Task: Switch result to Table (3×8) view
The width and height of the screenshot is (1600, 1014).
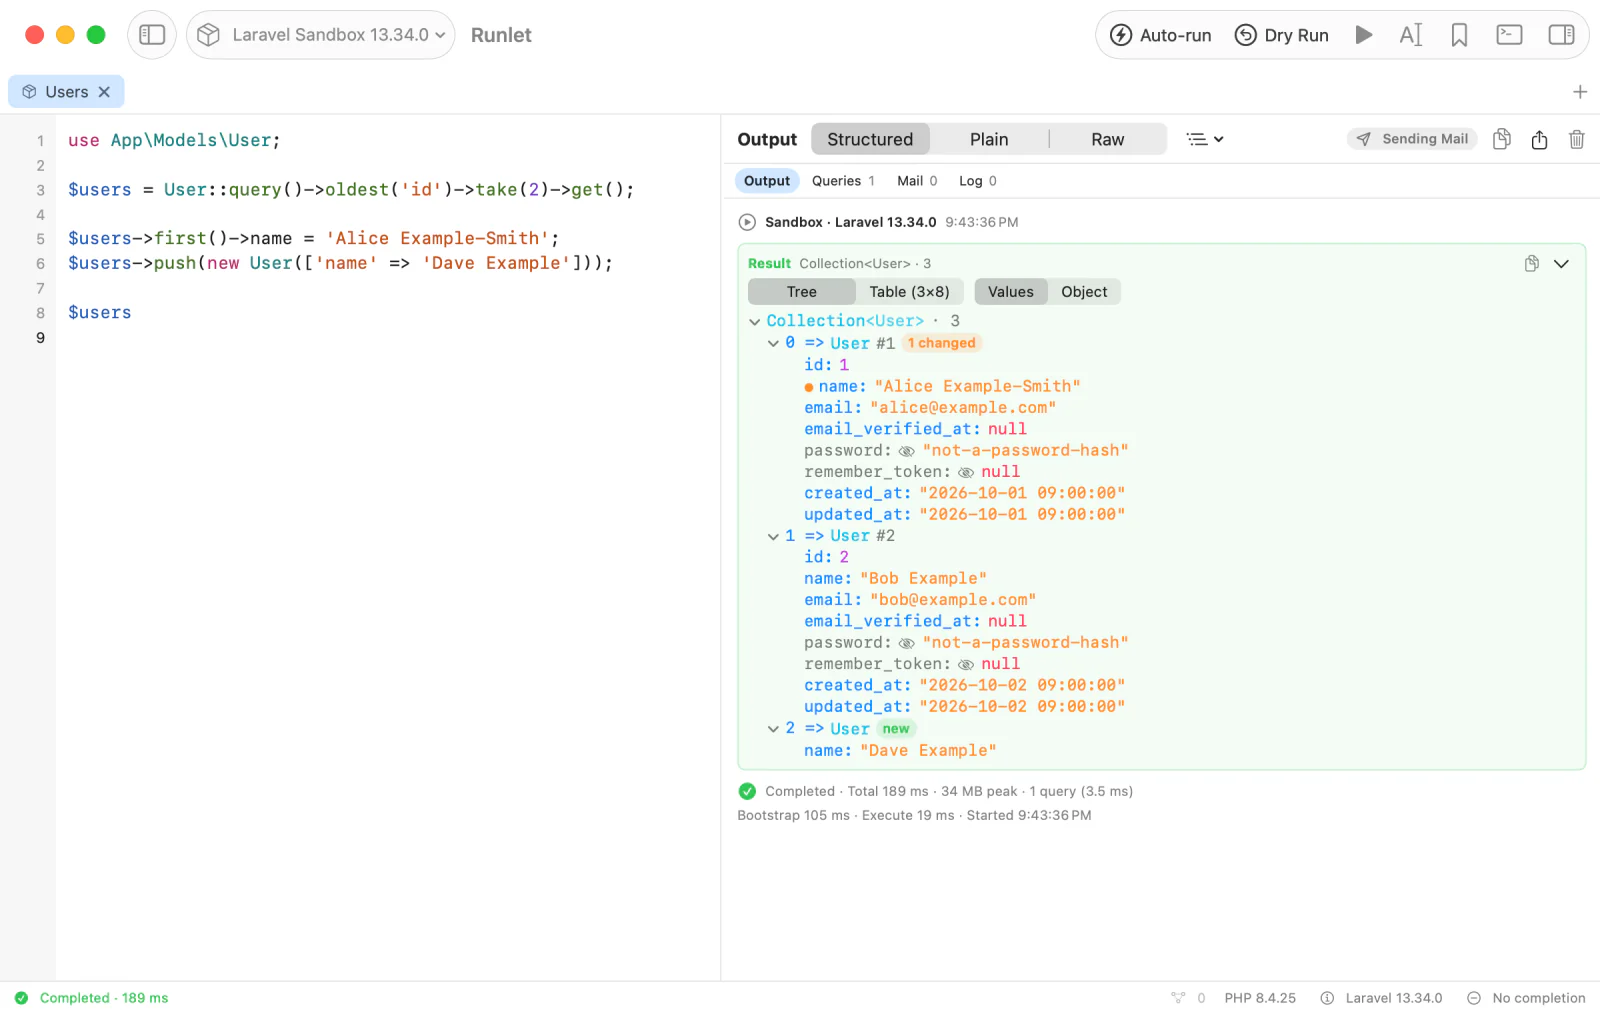Action: coord(909,292)
